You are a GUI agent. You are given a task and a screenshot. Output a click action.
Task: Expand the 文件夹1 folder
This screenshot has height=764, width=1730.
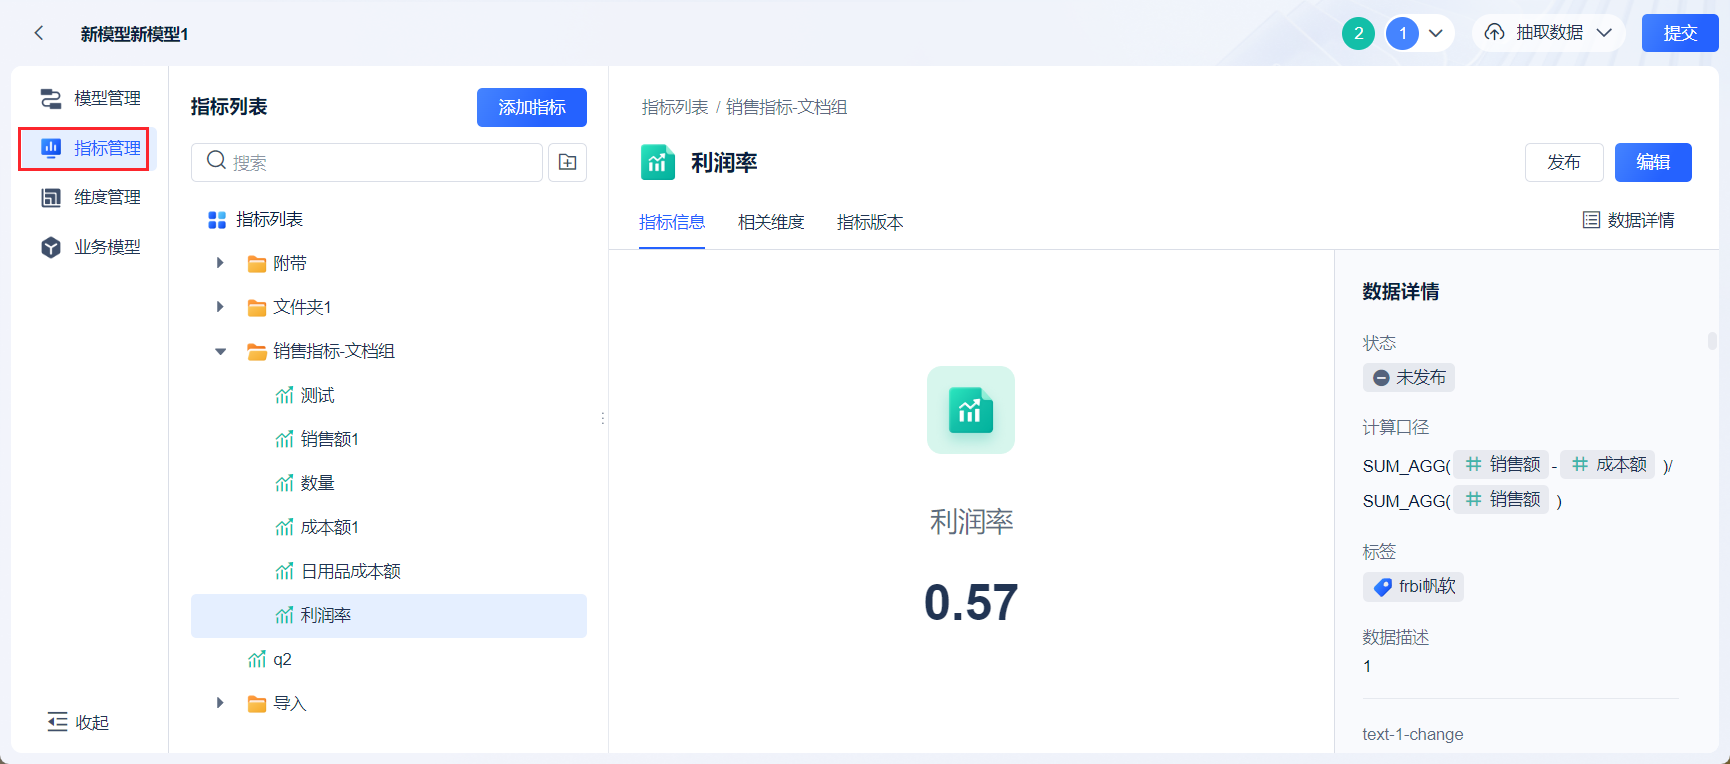point(220,307)
